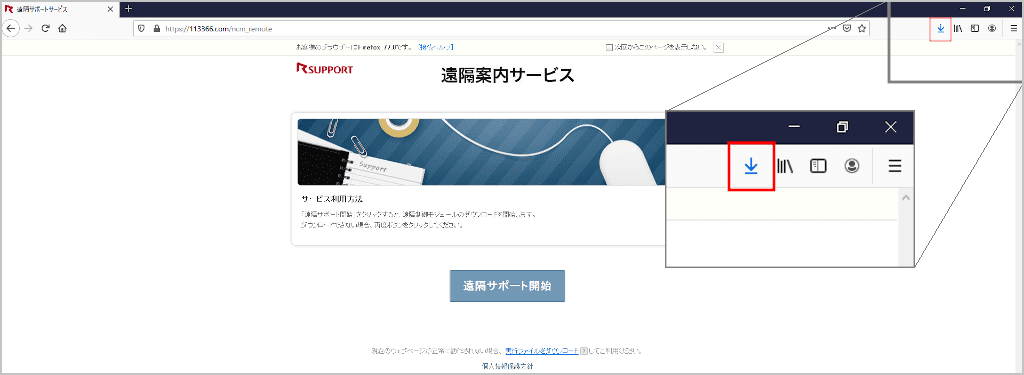
Task: Dismiss the browser notification bar
Action: pyautogui.click(x=718, y=47)
